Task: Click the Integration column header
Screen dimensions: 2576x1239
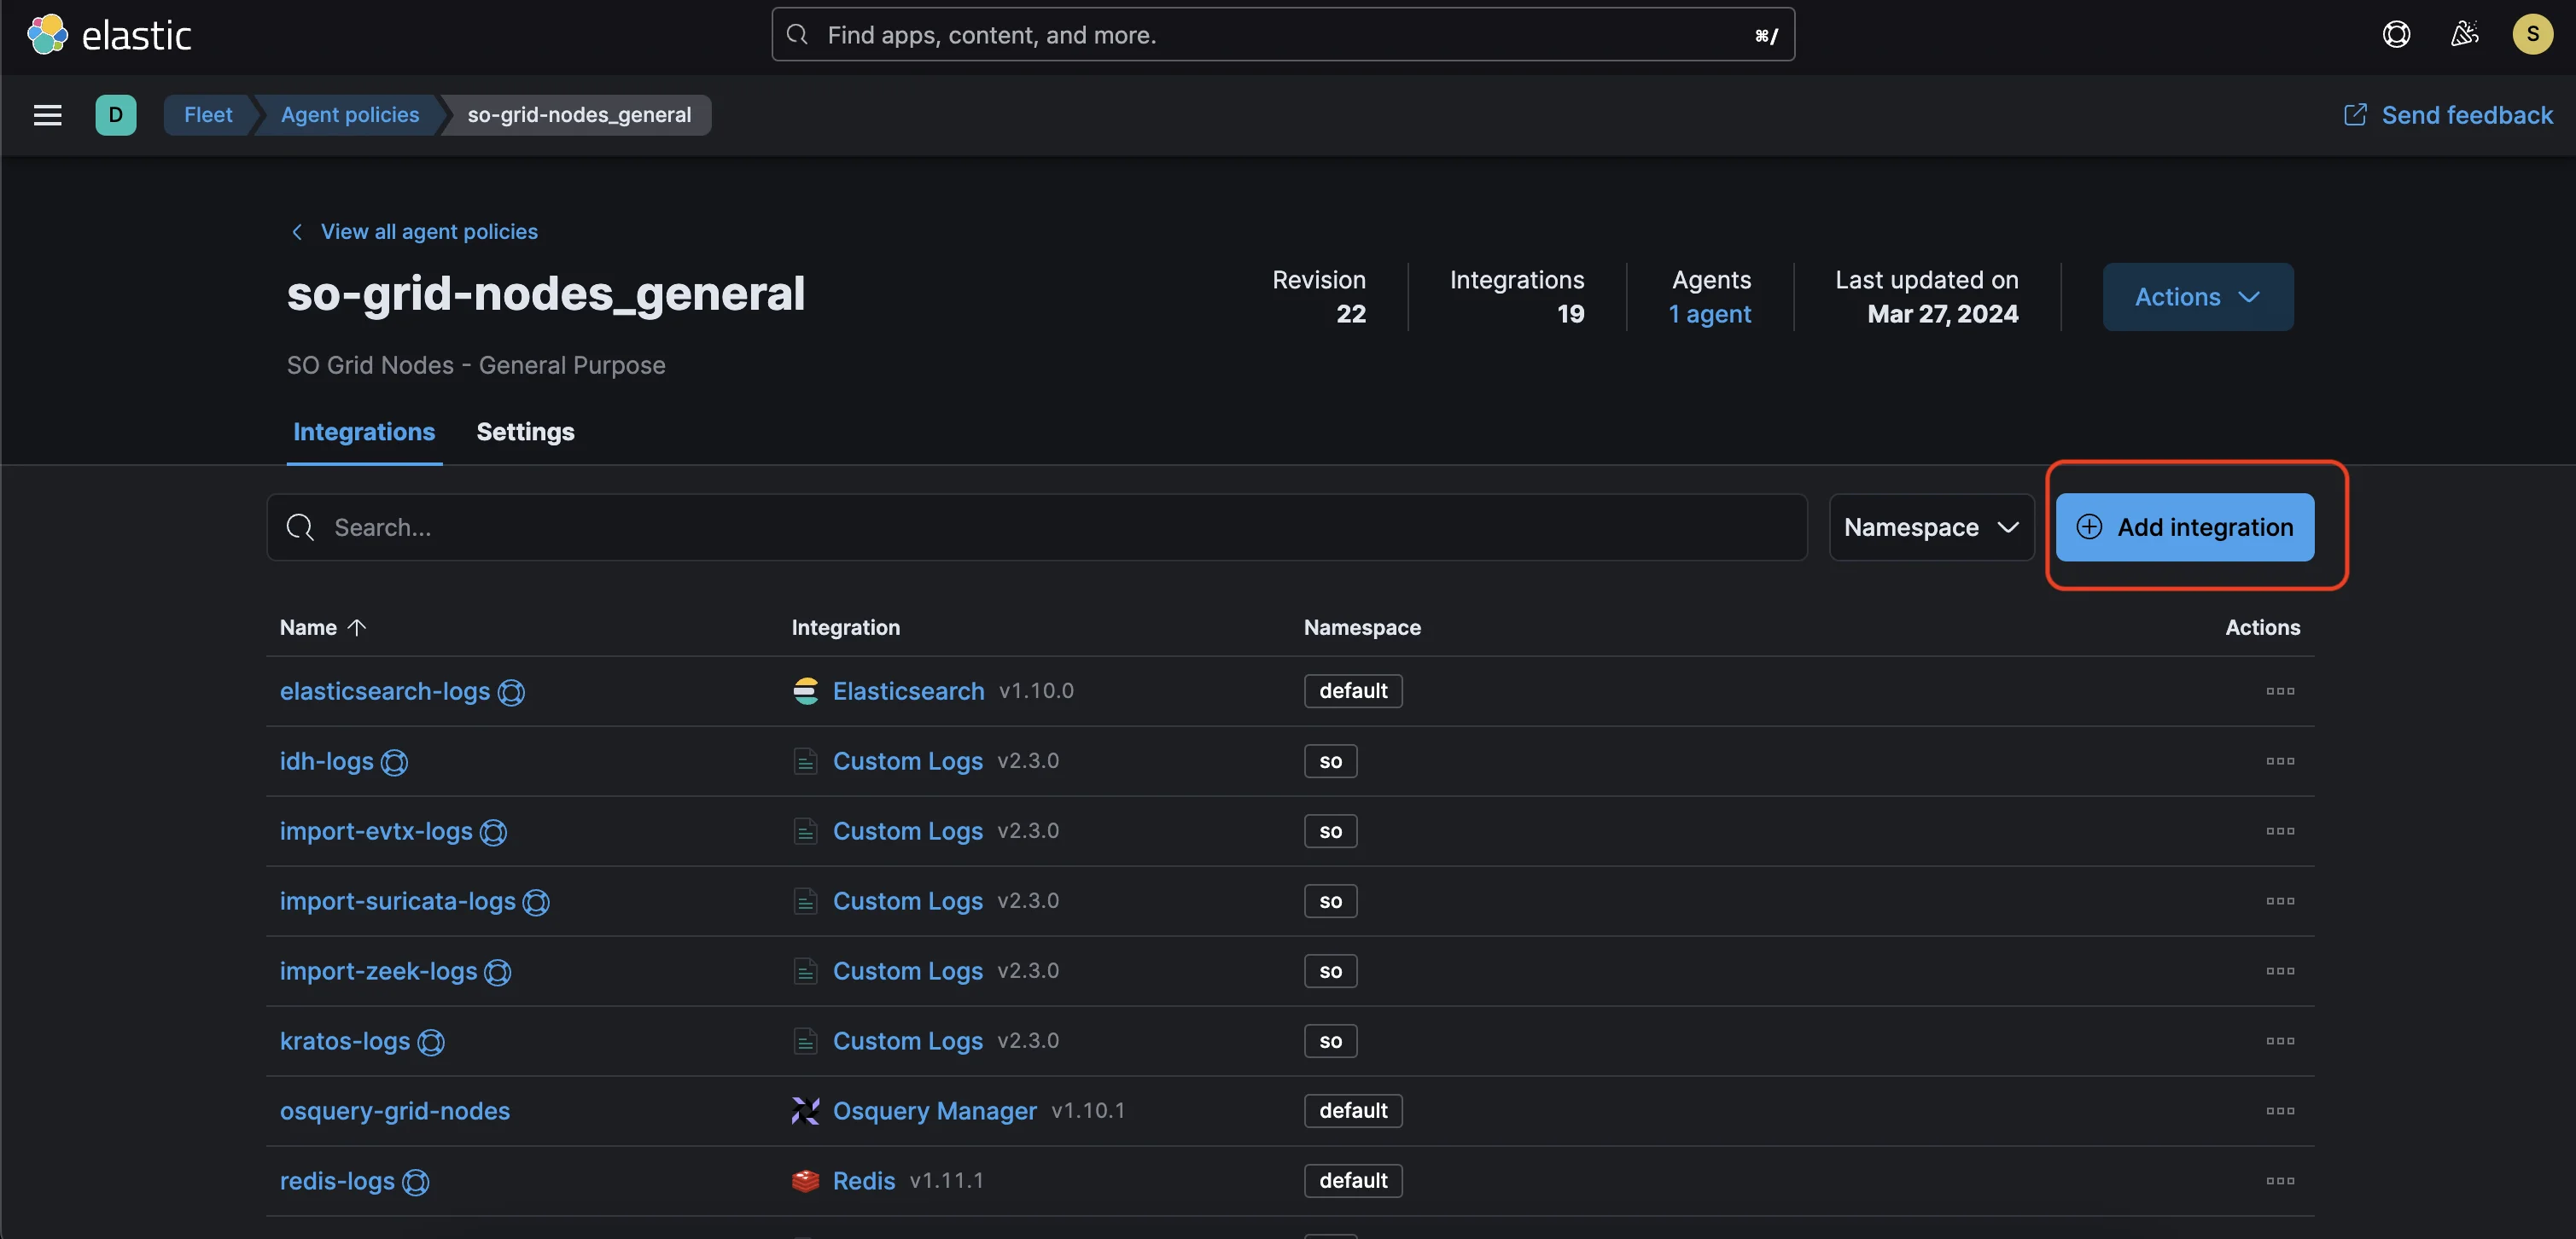Action: tap(846, 627)
